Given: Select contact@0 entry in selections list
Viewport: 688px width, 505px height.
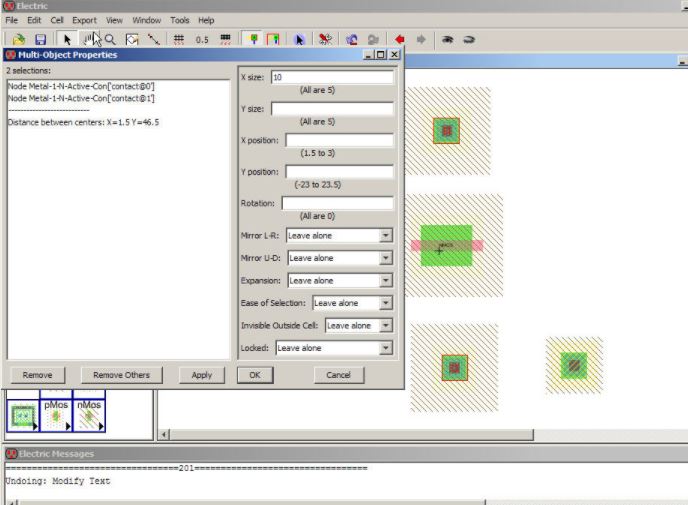Looking at the screenshot, I should tap(81, 86).
